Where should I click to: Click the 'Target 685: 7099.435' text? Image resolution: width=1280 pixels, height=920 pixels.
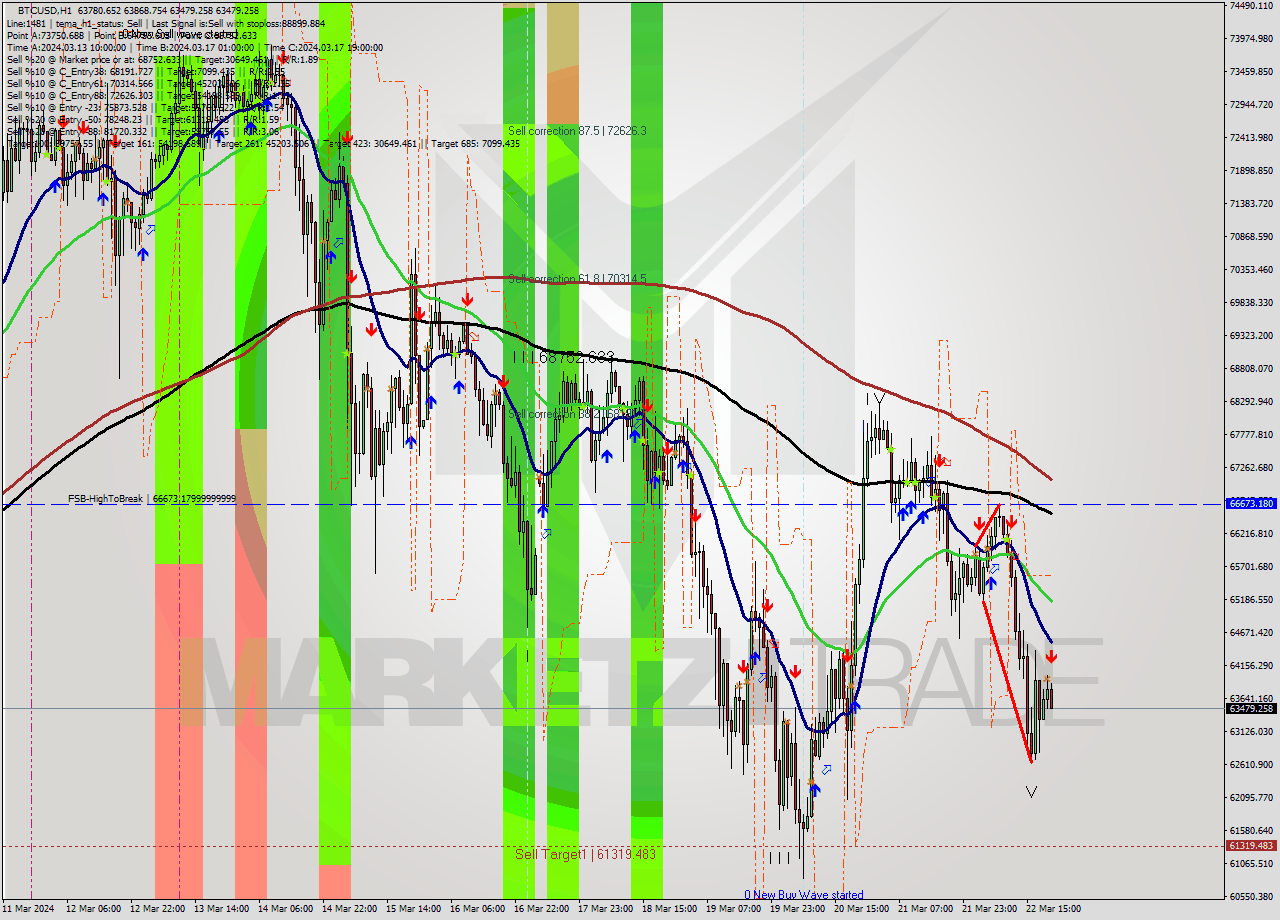coord(476,143)
